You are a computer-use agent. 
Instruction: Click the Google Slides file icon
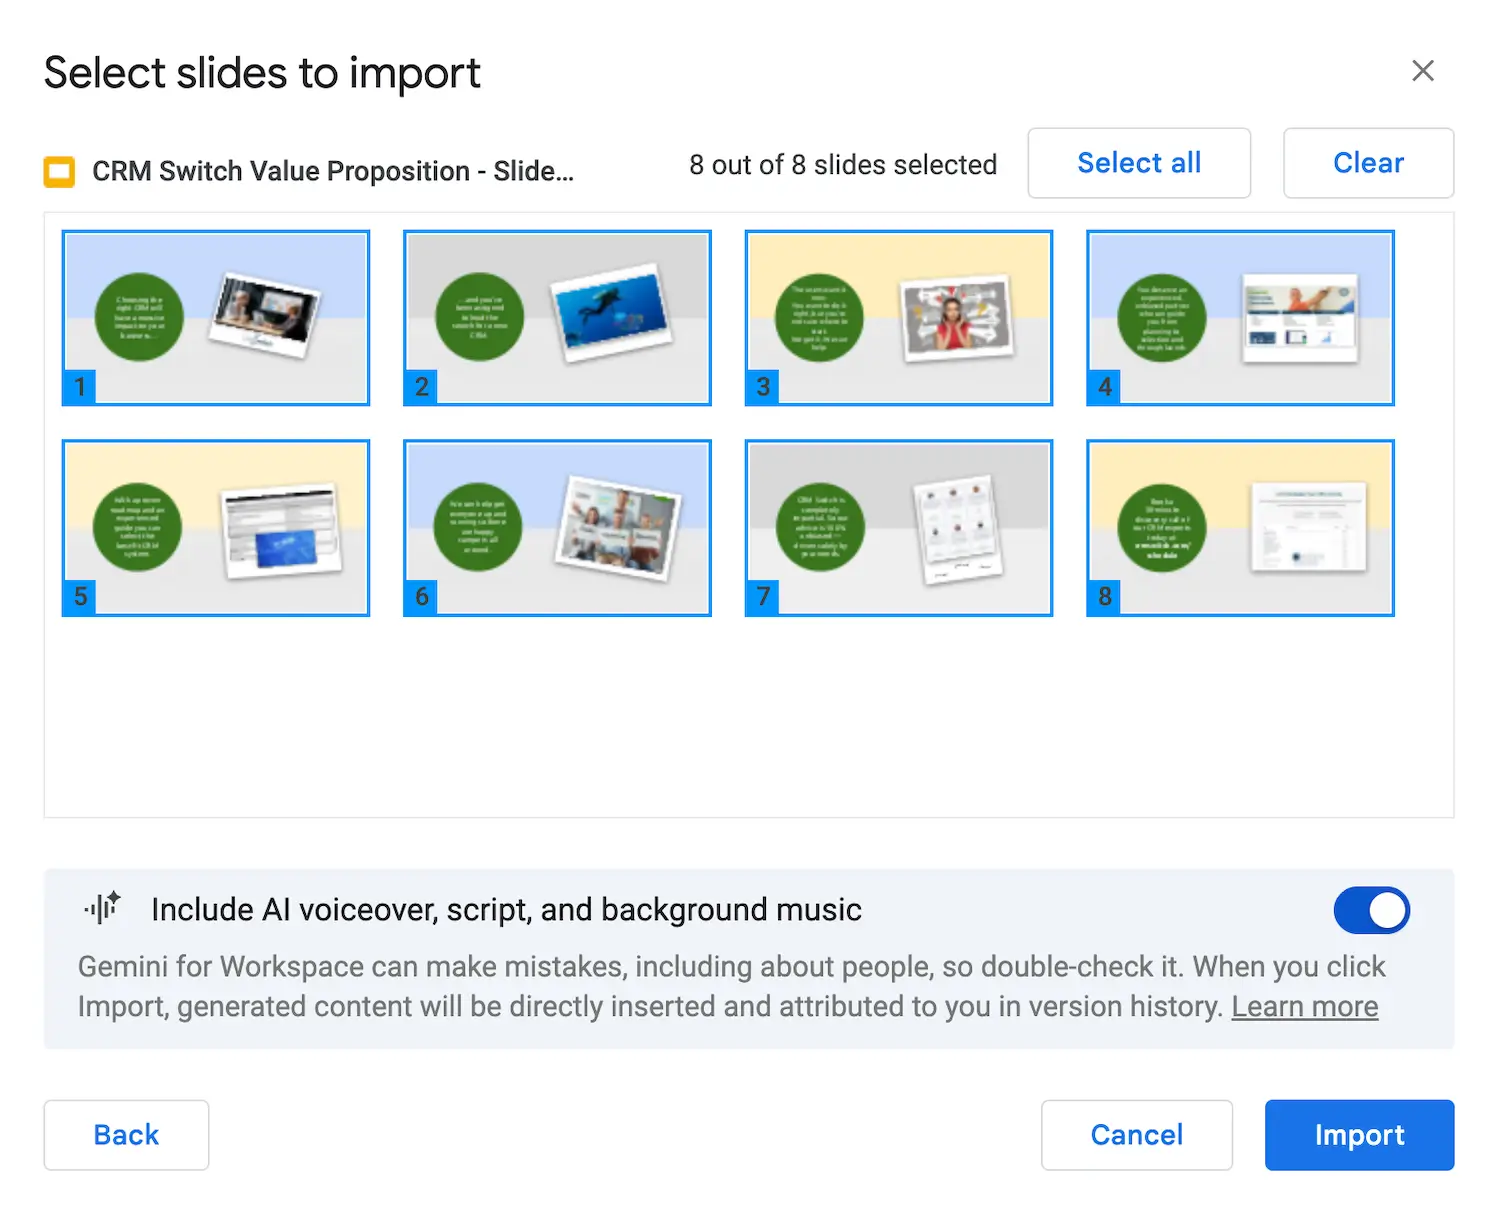click(59, 171)
